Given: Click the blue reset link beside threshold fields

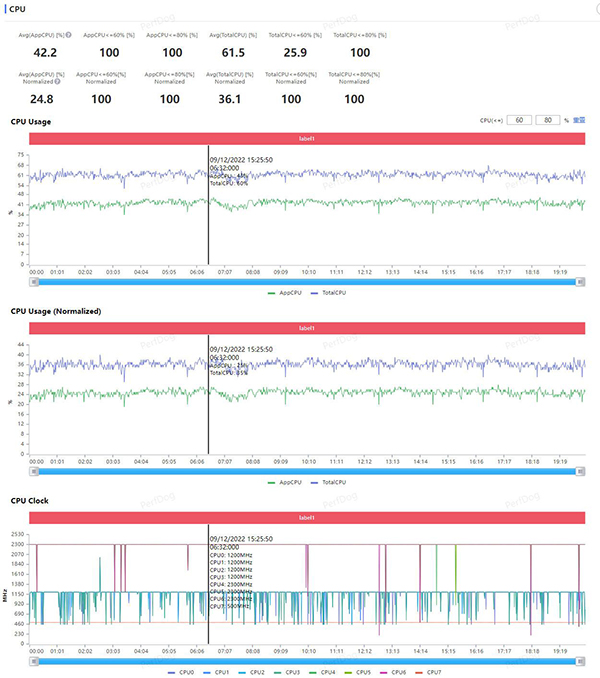Looking at the screenshot, I should (x=578, y=120).
